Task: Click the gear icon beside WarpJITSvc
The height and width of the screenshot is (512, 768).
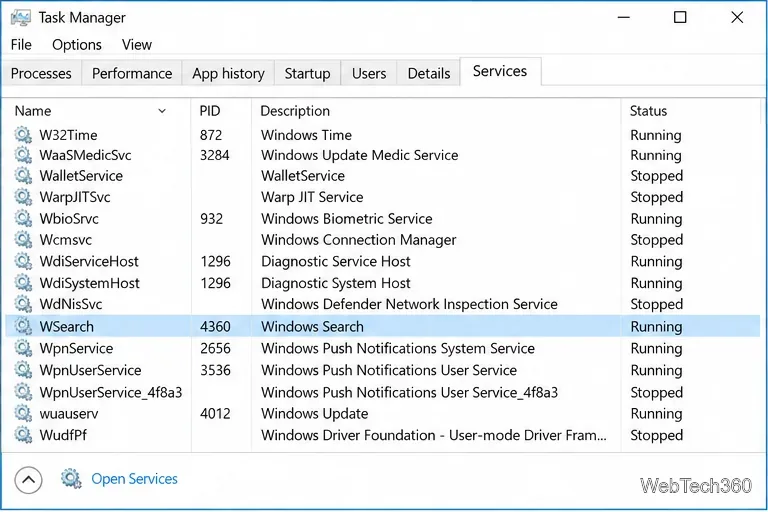Action: click(x=23, y=197)
